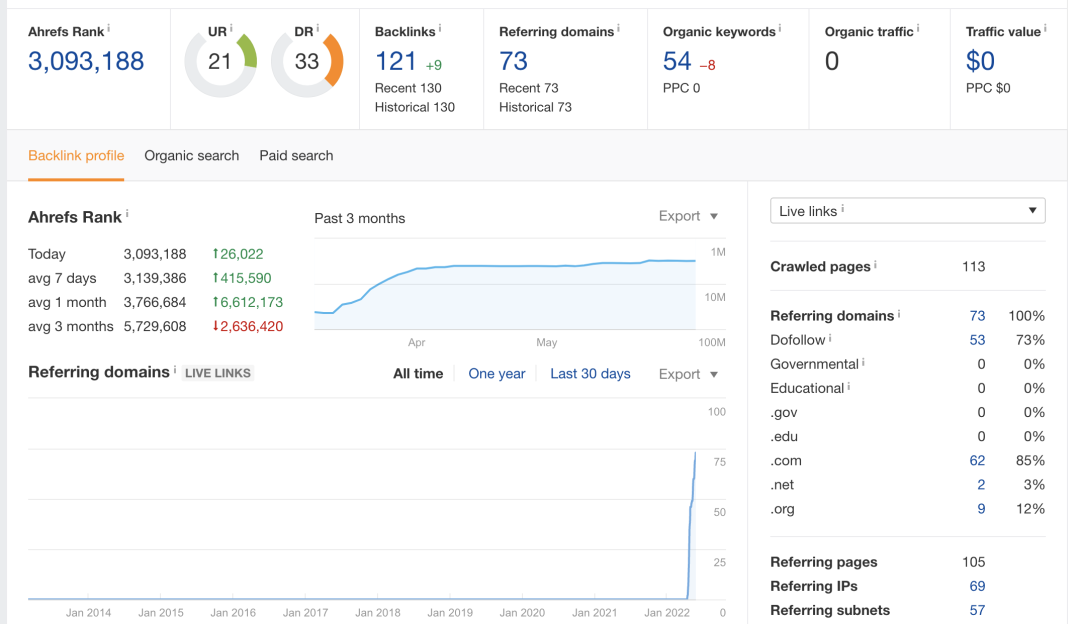Image resolution: width=1080 pixels, height=624 pixels.
Task: Click info icon next to Traffic value
Action: 1047,28
